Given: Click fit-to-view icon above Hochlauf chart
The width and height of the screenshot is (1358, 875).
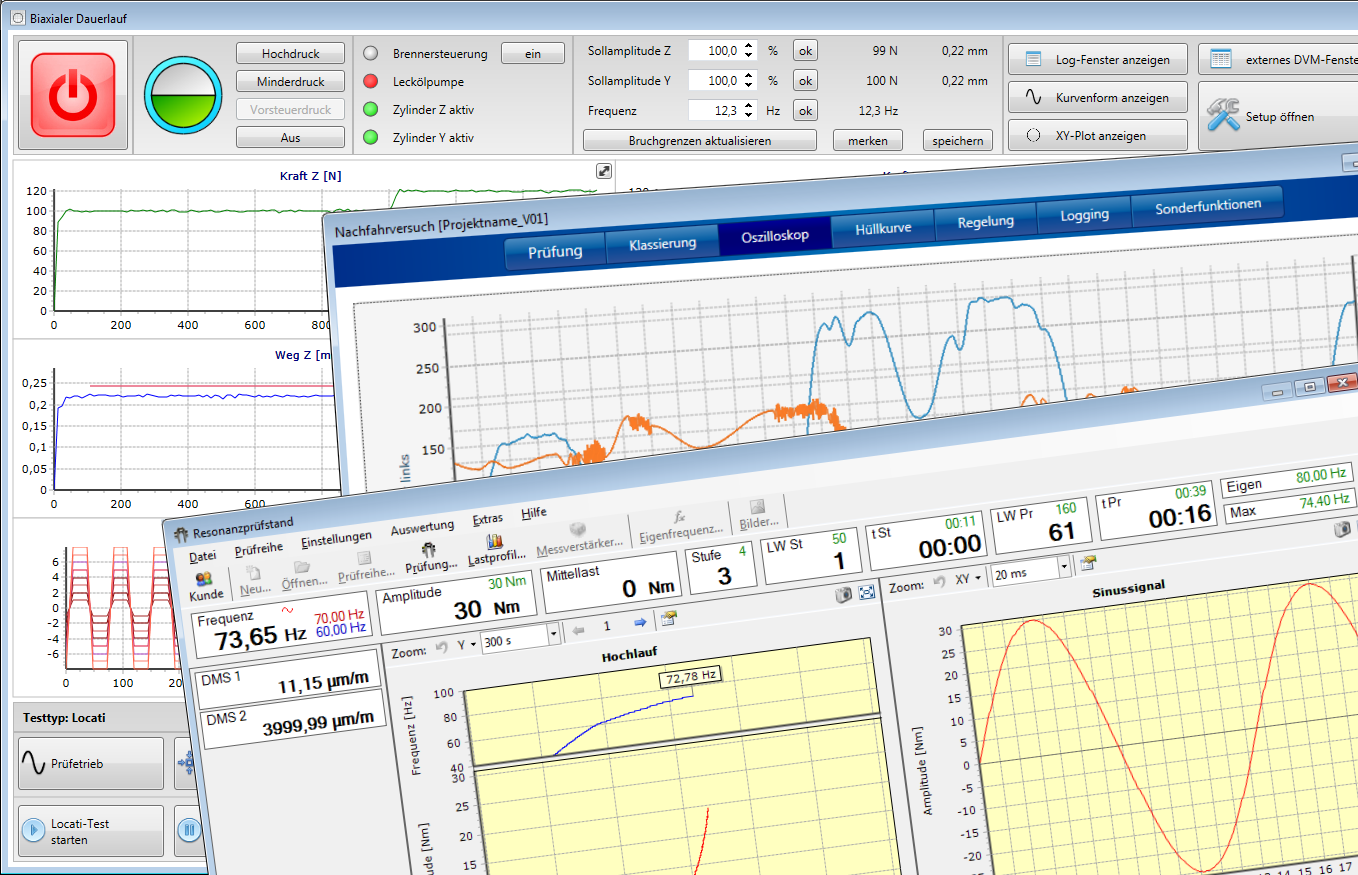Looking at the screenshot, I should tap(866, 593).
